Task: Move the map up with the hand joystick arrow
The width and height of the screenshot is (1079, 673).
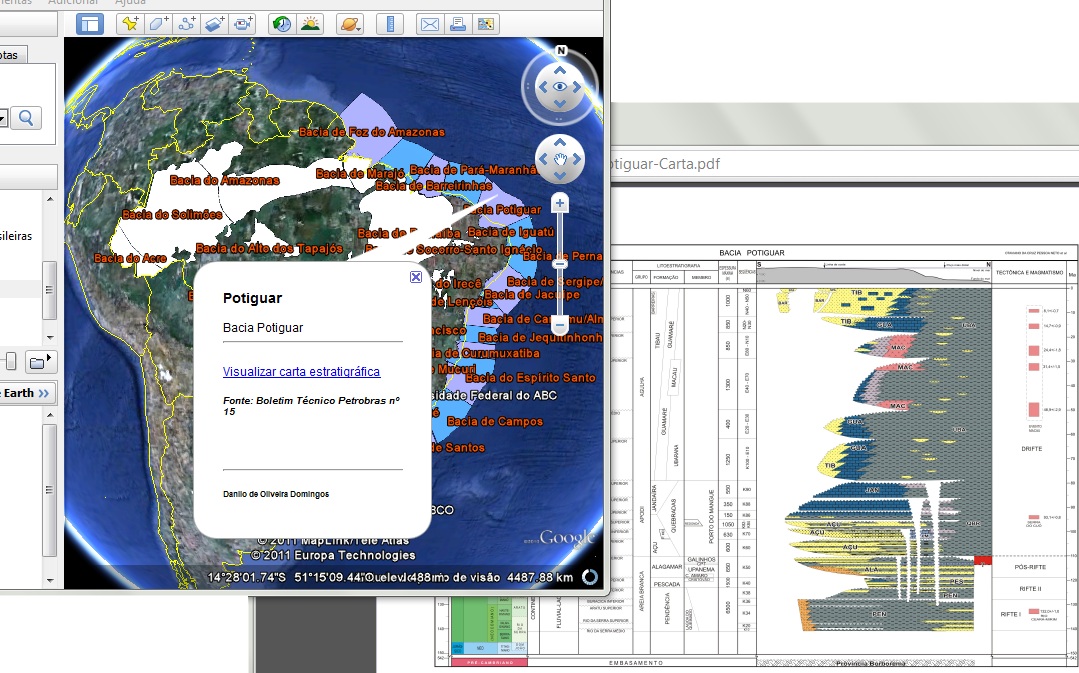Action: pyautogui.click(x=560, y=142)
